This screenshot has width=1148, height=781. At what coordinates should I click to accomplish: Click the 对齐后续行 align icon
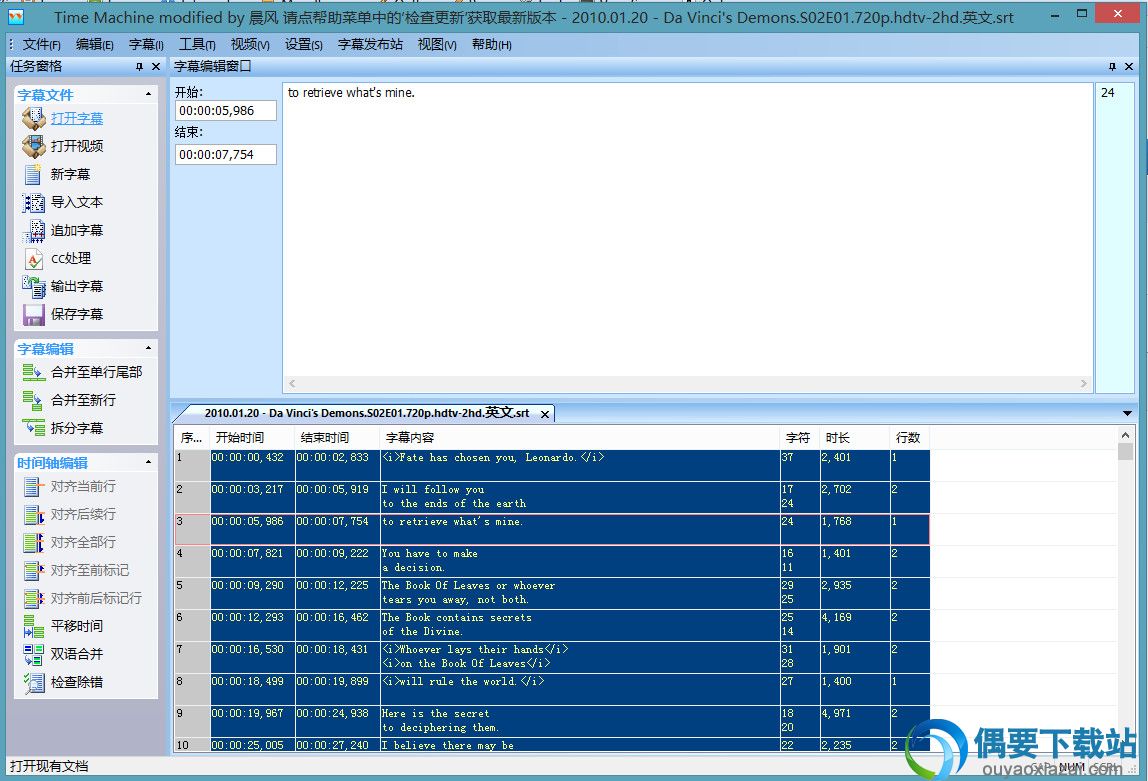[x=34, y=515]
